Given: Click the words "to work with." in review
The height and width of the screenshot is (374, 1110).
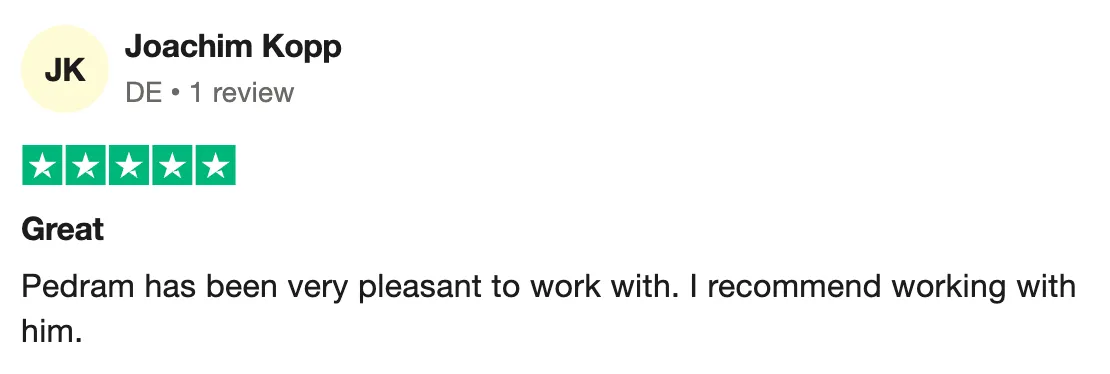Looking at the screenshot, I should pos(580,287).
